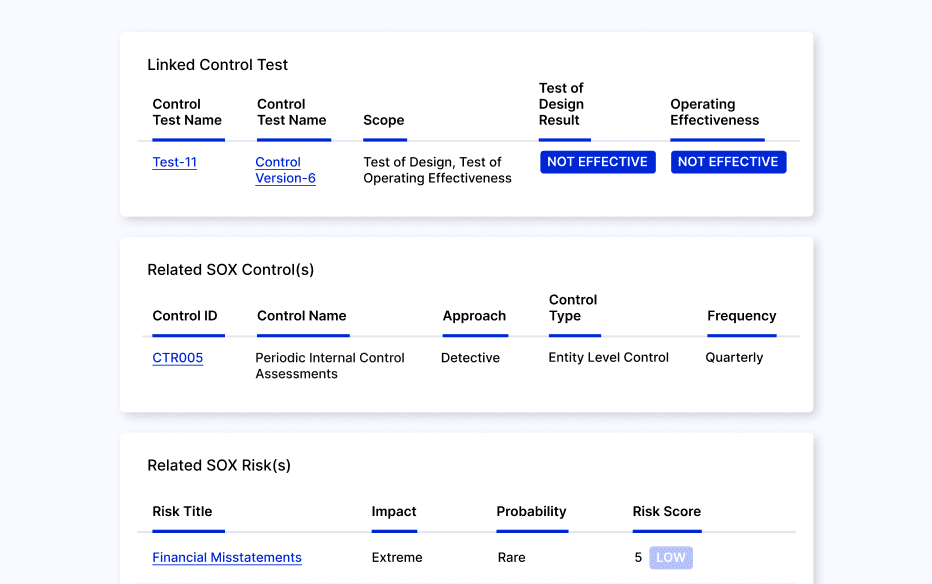Open the Financial Misstatements risk link
Screen dimensions: 932x584
[x=227, y=558]
